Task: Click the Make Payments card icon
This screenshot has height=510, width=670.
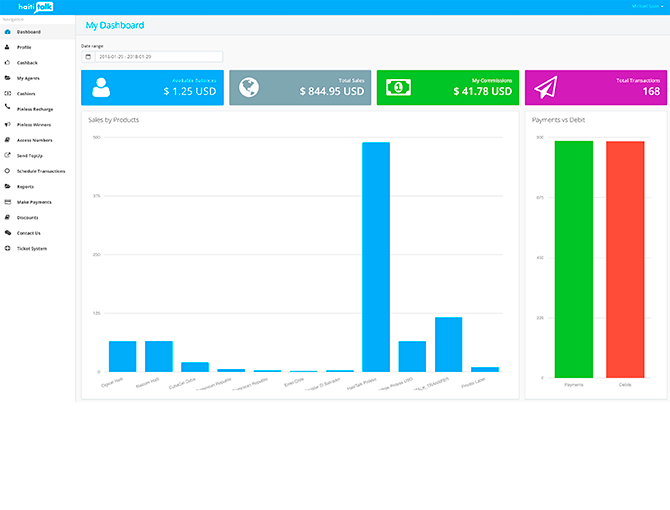Action: click(8, 202)
